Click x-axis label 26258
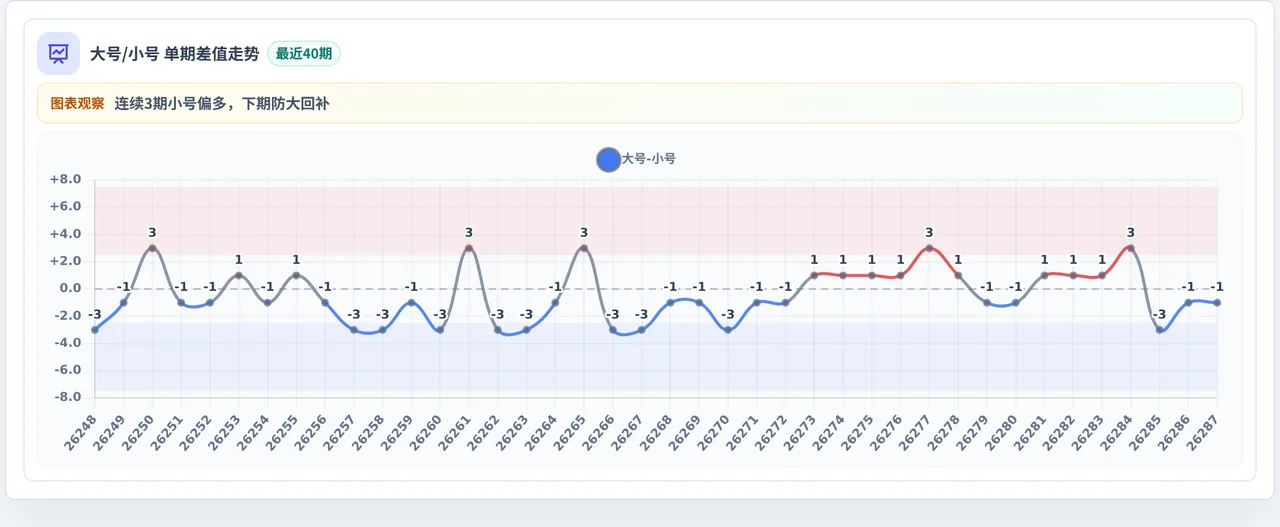Screen dimensions: 1280x527 point(370,432)
